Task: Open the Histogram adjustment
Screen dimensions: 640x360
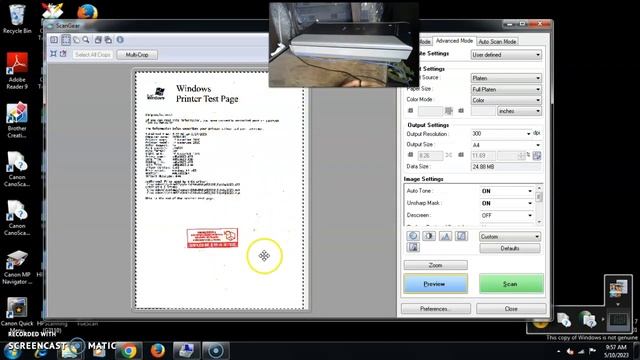Action: [445, 236]
